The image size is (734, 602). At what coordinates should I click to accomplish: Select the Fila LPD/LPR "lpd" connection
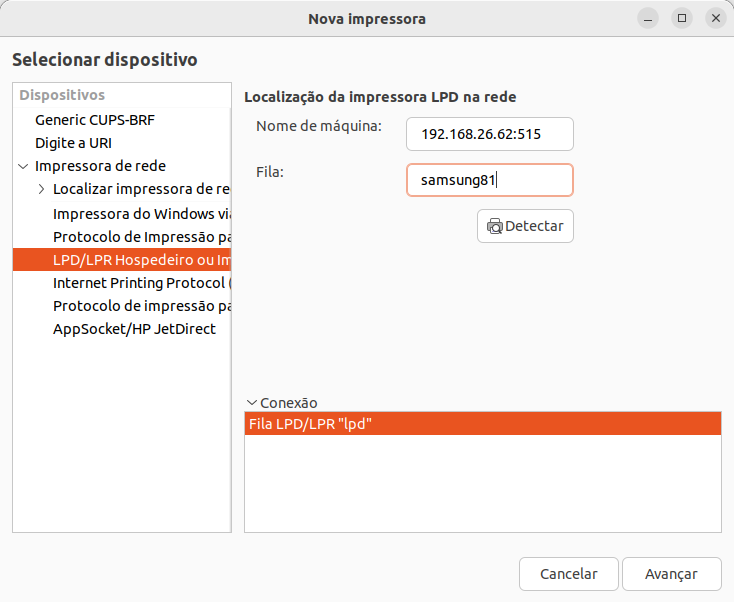482,424
